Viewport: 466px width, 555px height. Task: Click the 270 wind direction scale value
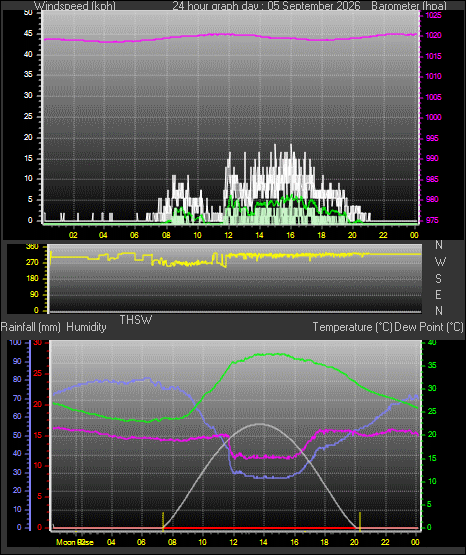pos(32,262)
